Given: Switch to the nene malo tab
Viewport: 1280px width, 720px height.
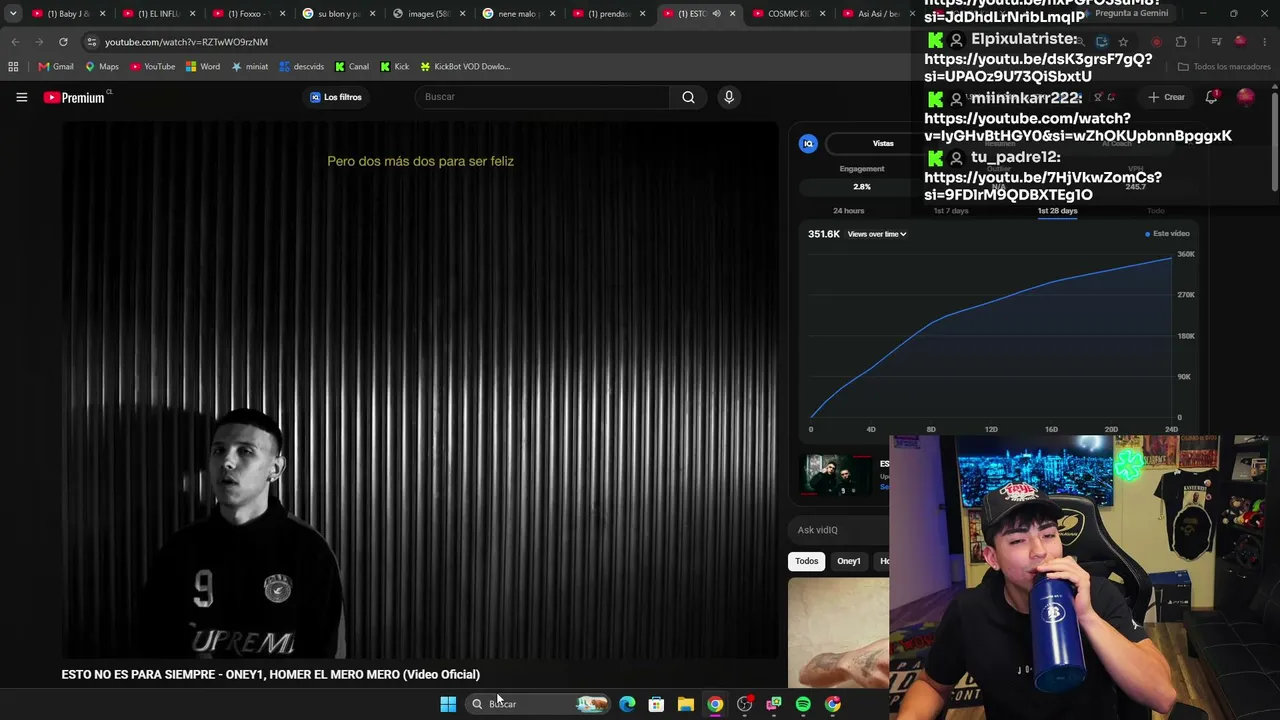Looking at the screenshot, I should click(516, 14).
